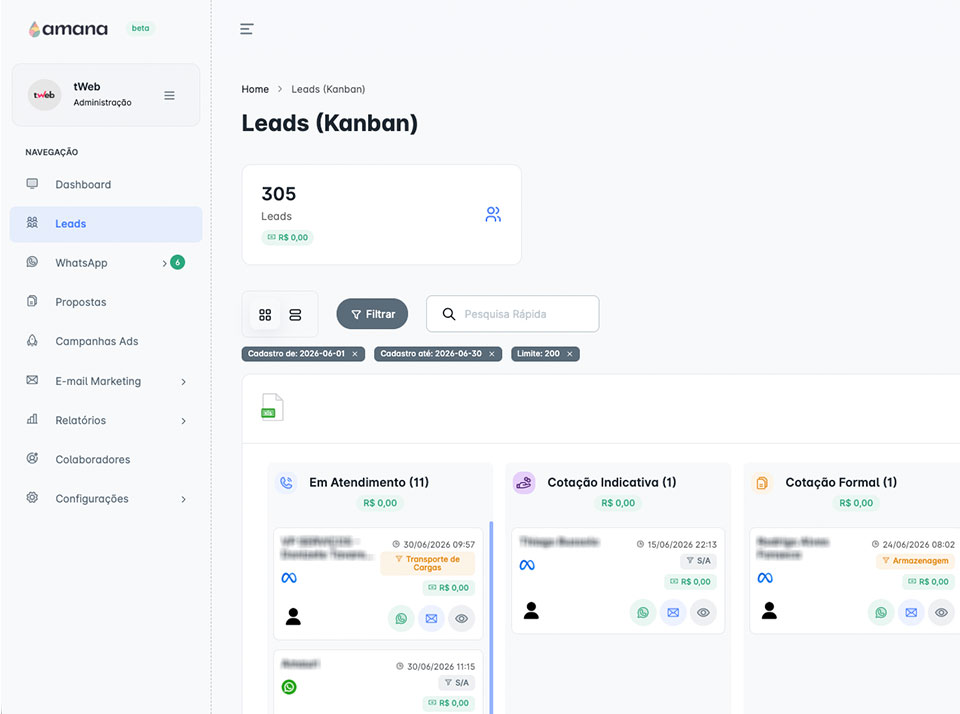View details of the 30/06/2026 09:57 card
This screenshot has width=960, height=714.
[x=462, y=618]
